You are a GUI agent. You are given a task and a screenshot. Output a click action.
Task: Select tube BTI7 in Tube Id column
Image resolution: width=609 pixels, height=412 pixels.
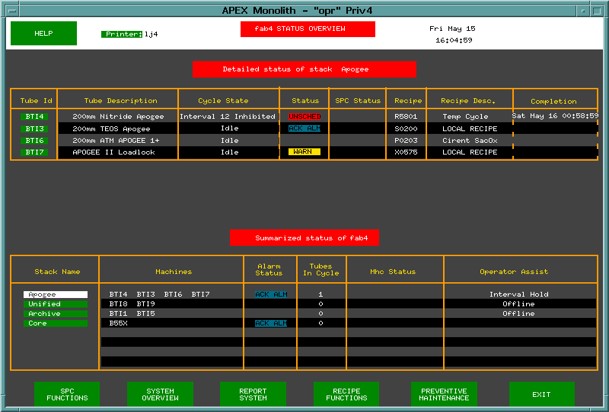pos(34,152)
